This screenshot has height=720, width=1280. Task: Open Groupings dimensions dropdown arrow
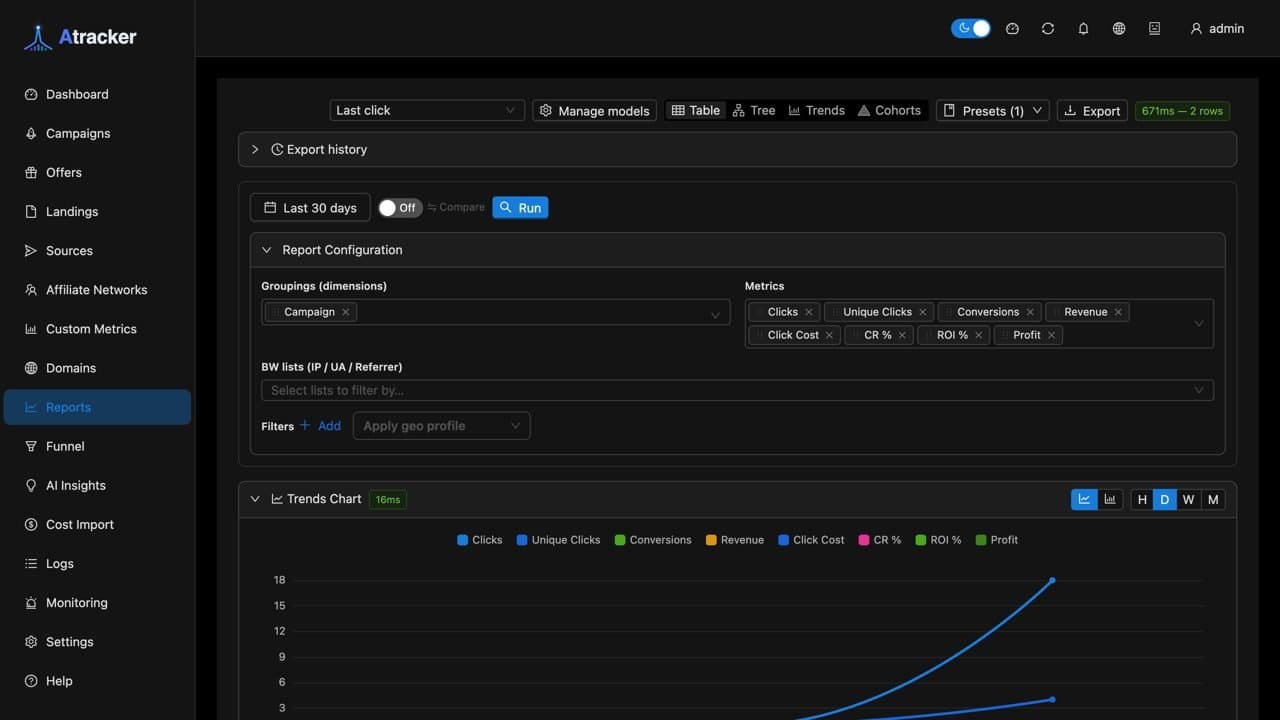715,315
